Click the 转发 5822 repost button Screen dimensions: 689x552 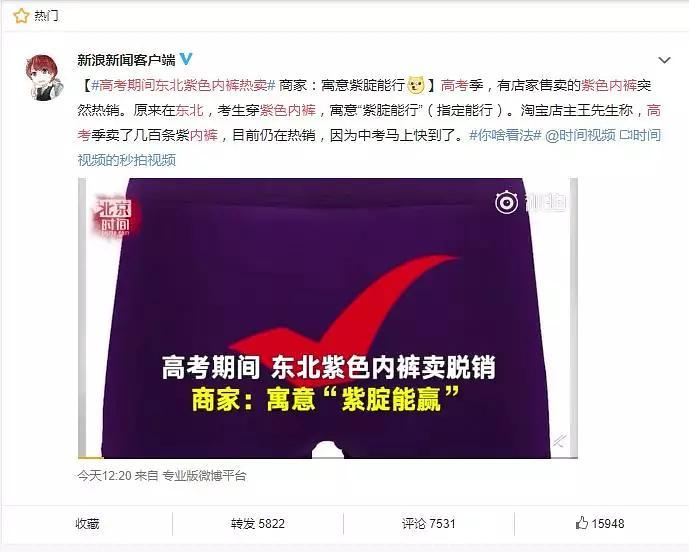click(257, 523)
